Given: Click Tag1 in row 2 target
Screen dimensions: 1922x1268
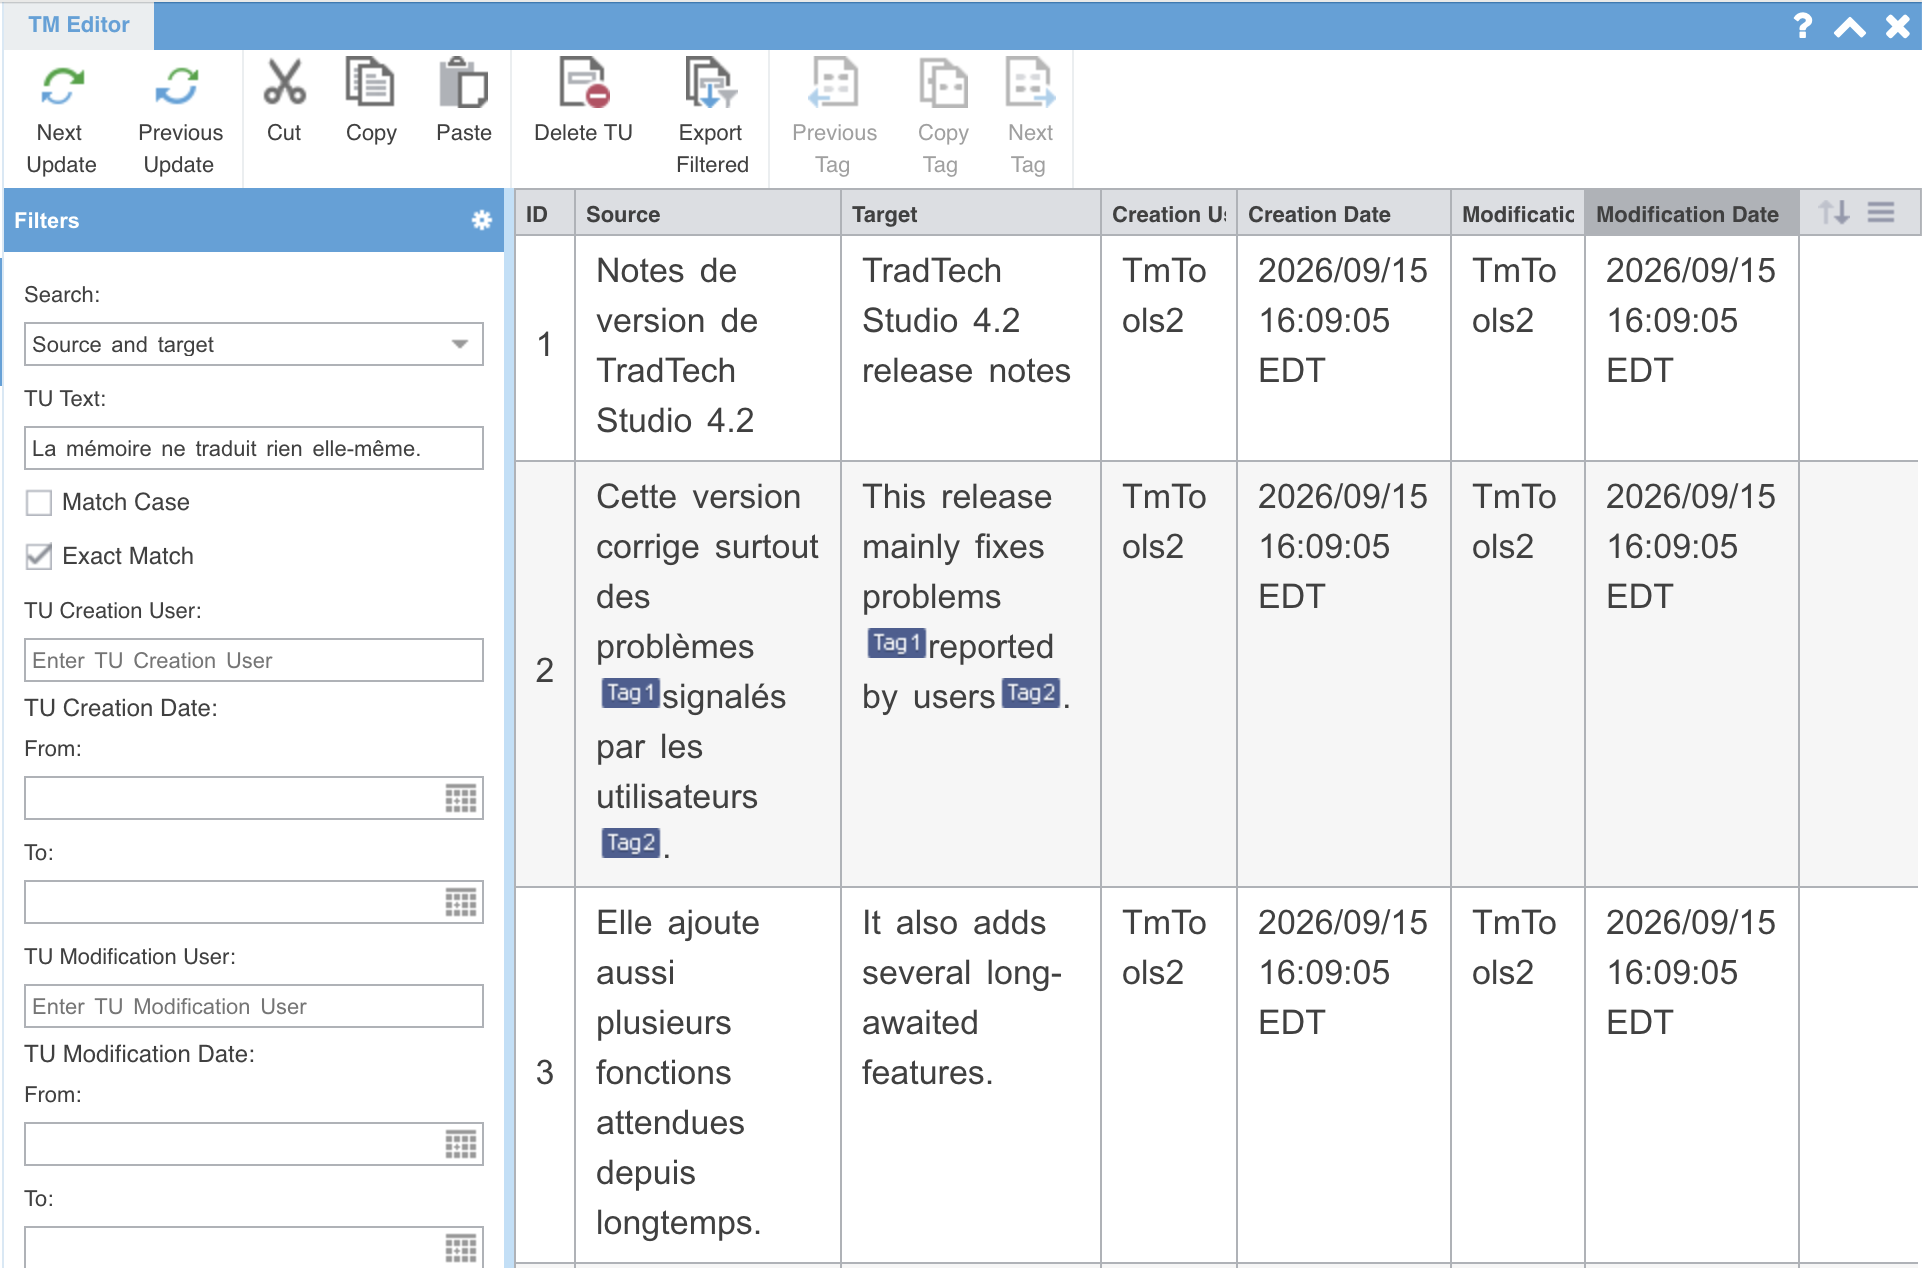Looking at the screenshot, I should point(896,643).
